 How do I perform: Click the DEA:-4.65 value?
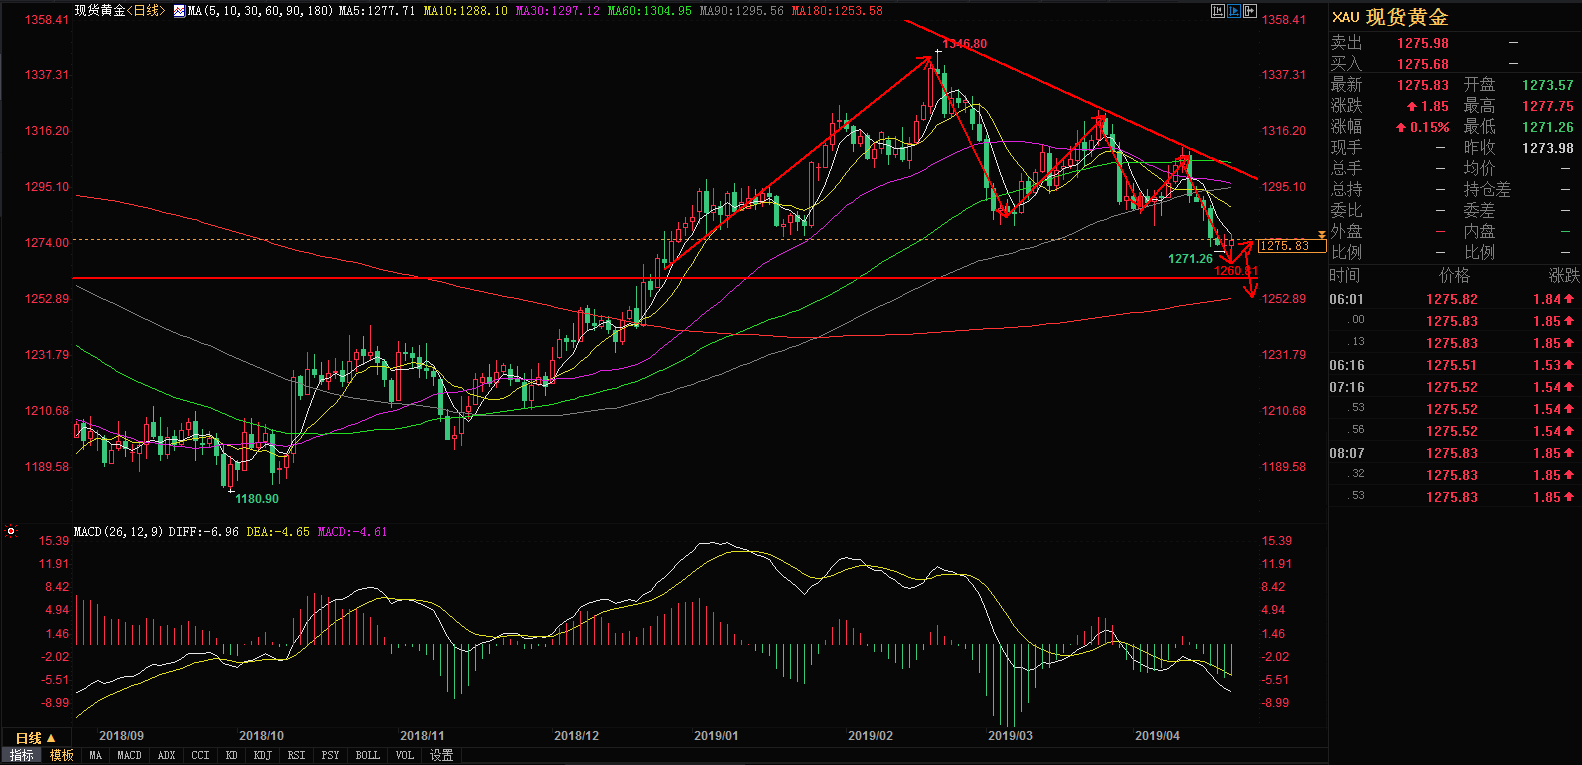[x=278, y=532]
